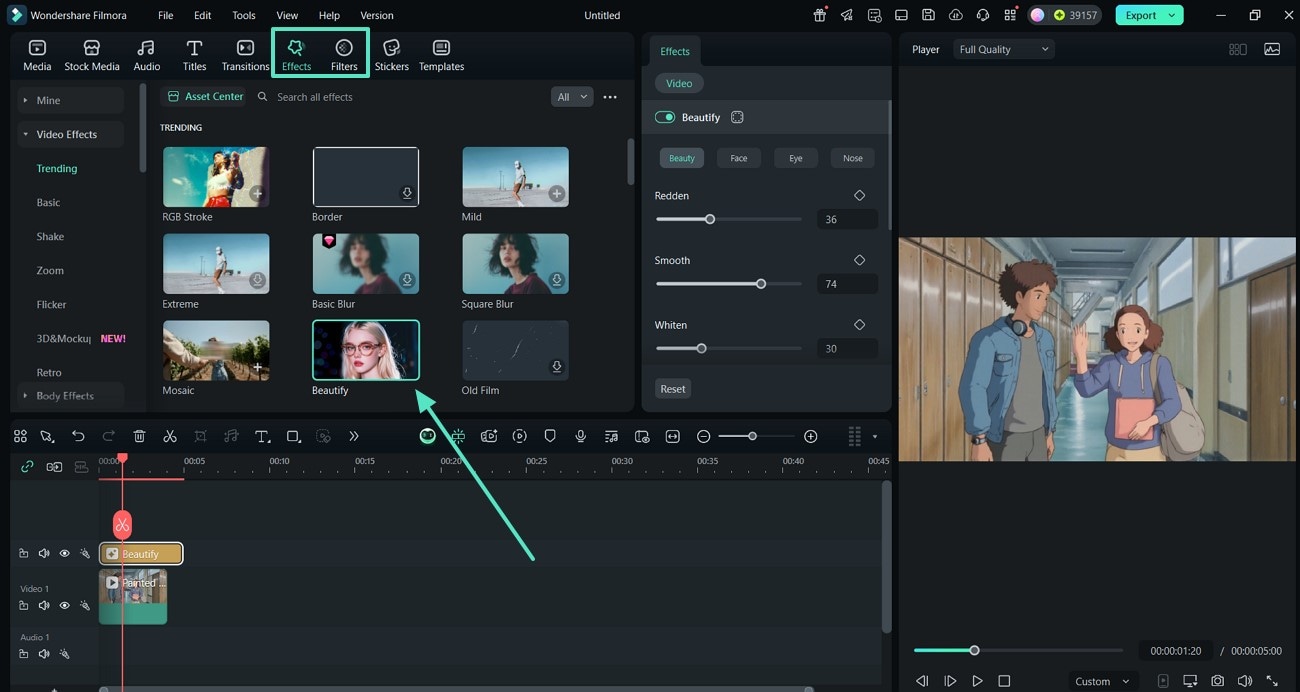Expand the Mine category
1300x692 pixels.
48,100
